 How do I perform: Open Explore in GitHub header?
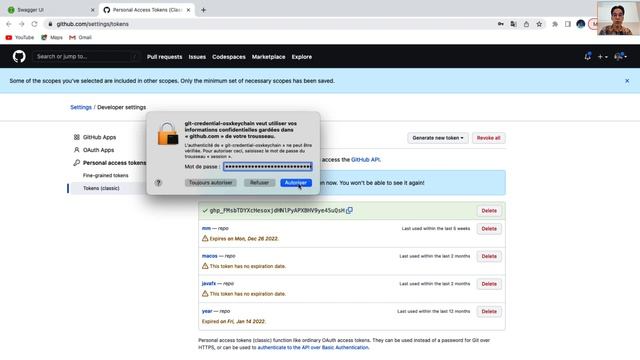(x=302, y=57)
